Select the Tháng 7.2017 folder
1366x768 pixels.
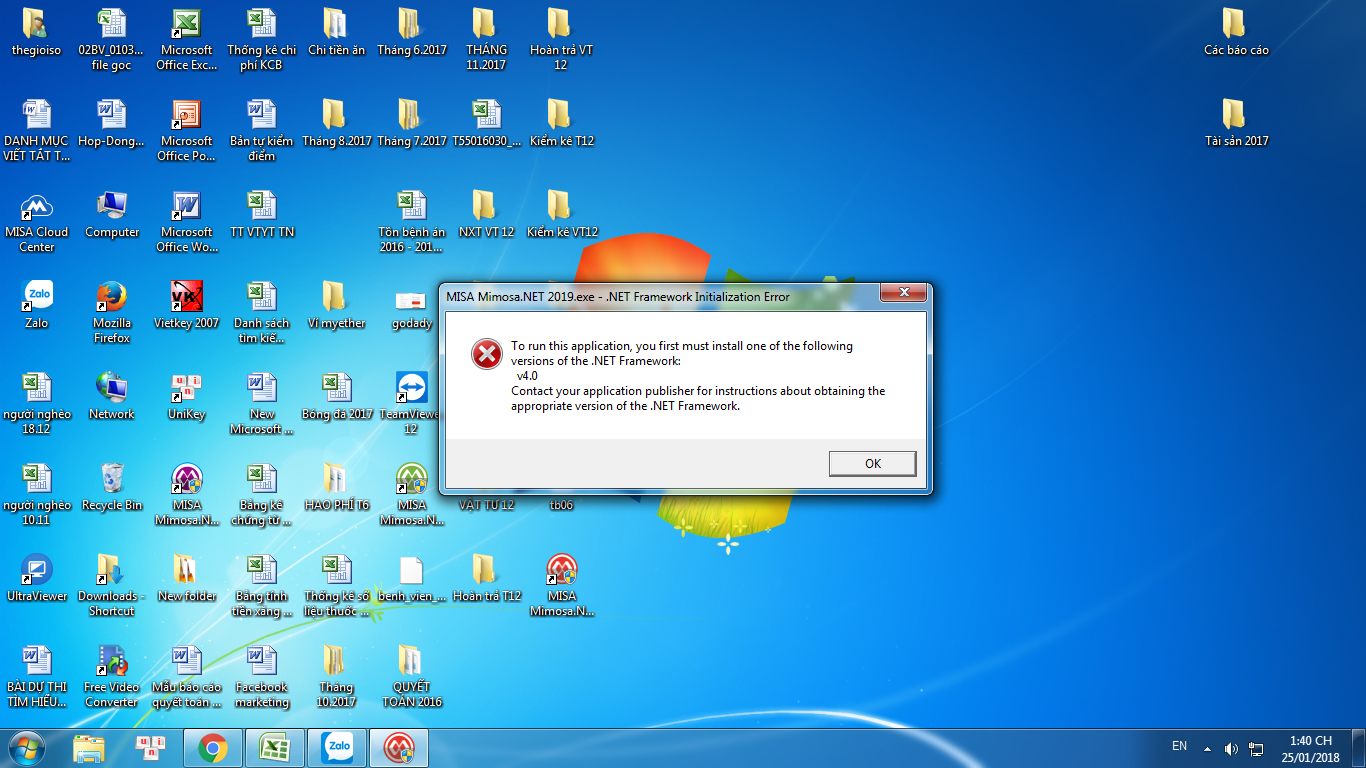tap(411, 123)
